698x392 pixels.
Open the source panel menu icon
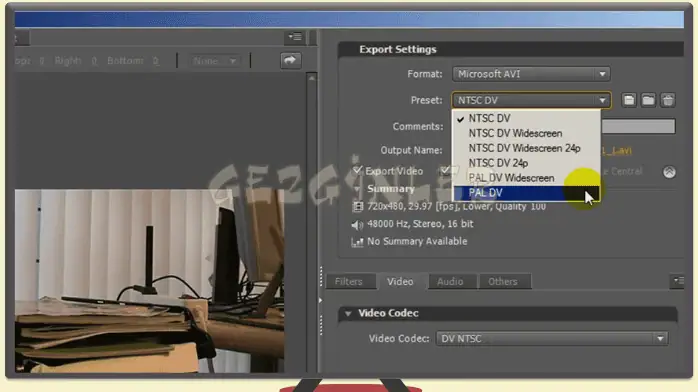295,37
